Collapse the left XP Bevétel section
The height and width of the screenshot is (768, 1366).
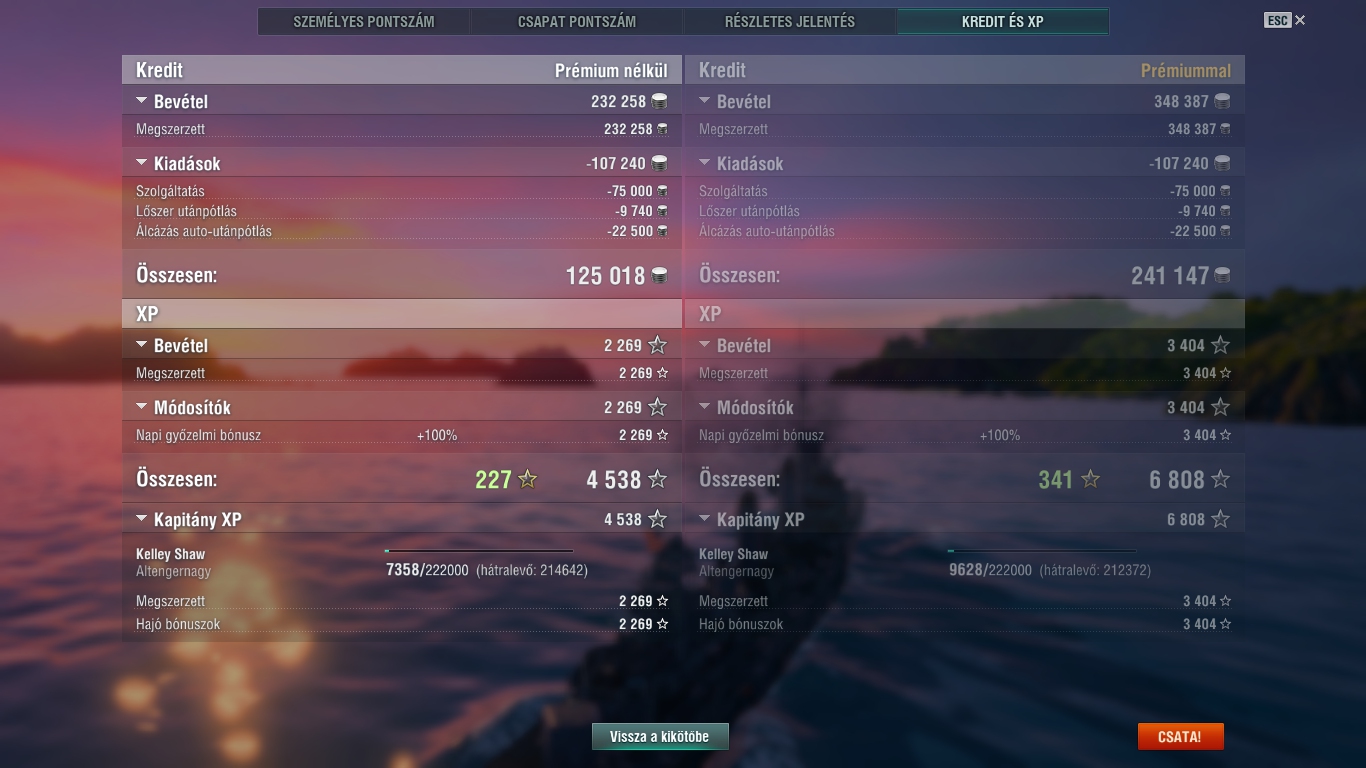[x=141, y=345]
